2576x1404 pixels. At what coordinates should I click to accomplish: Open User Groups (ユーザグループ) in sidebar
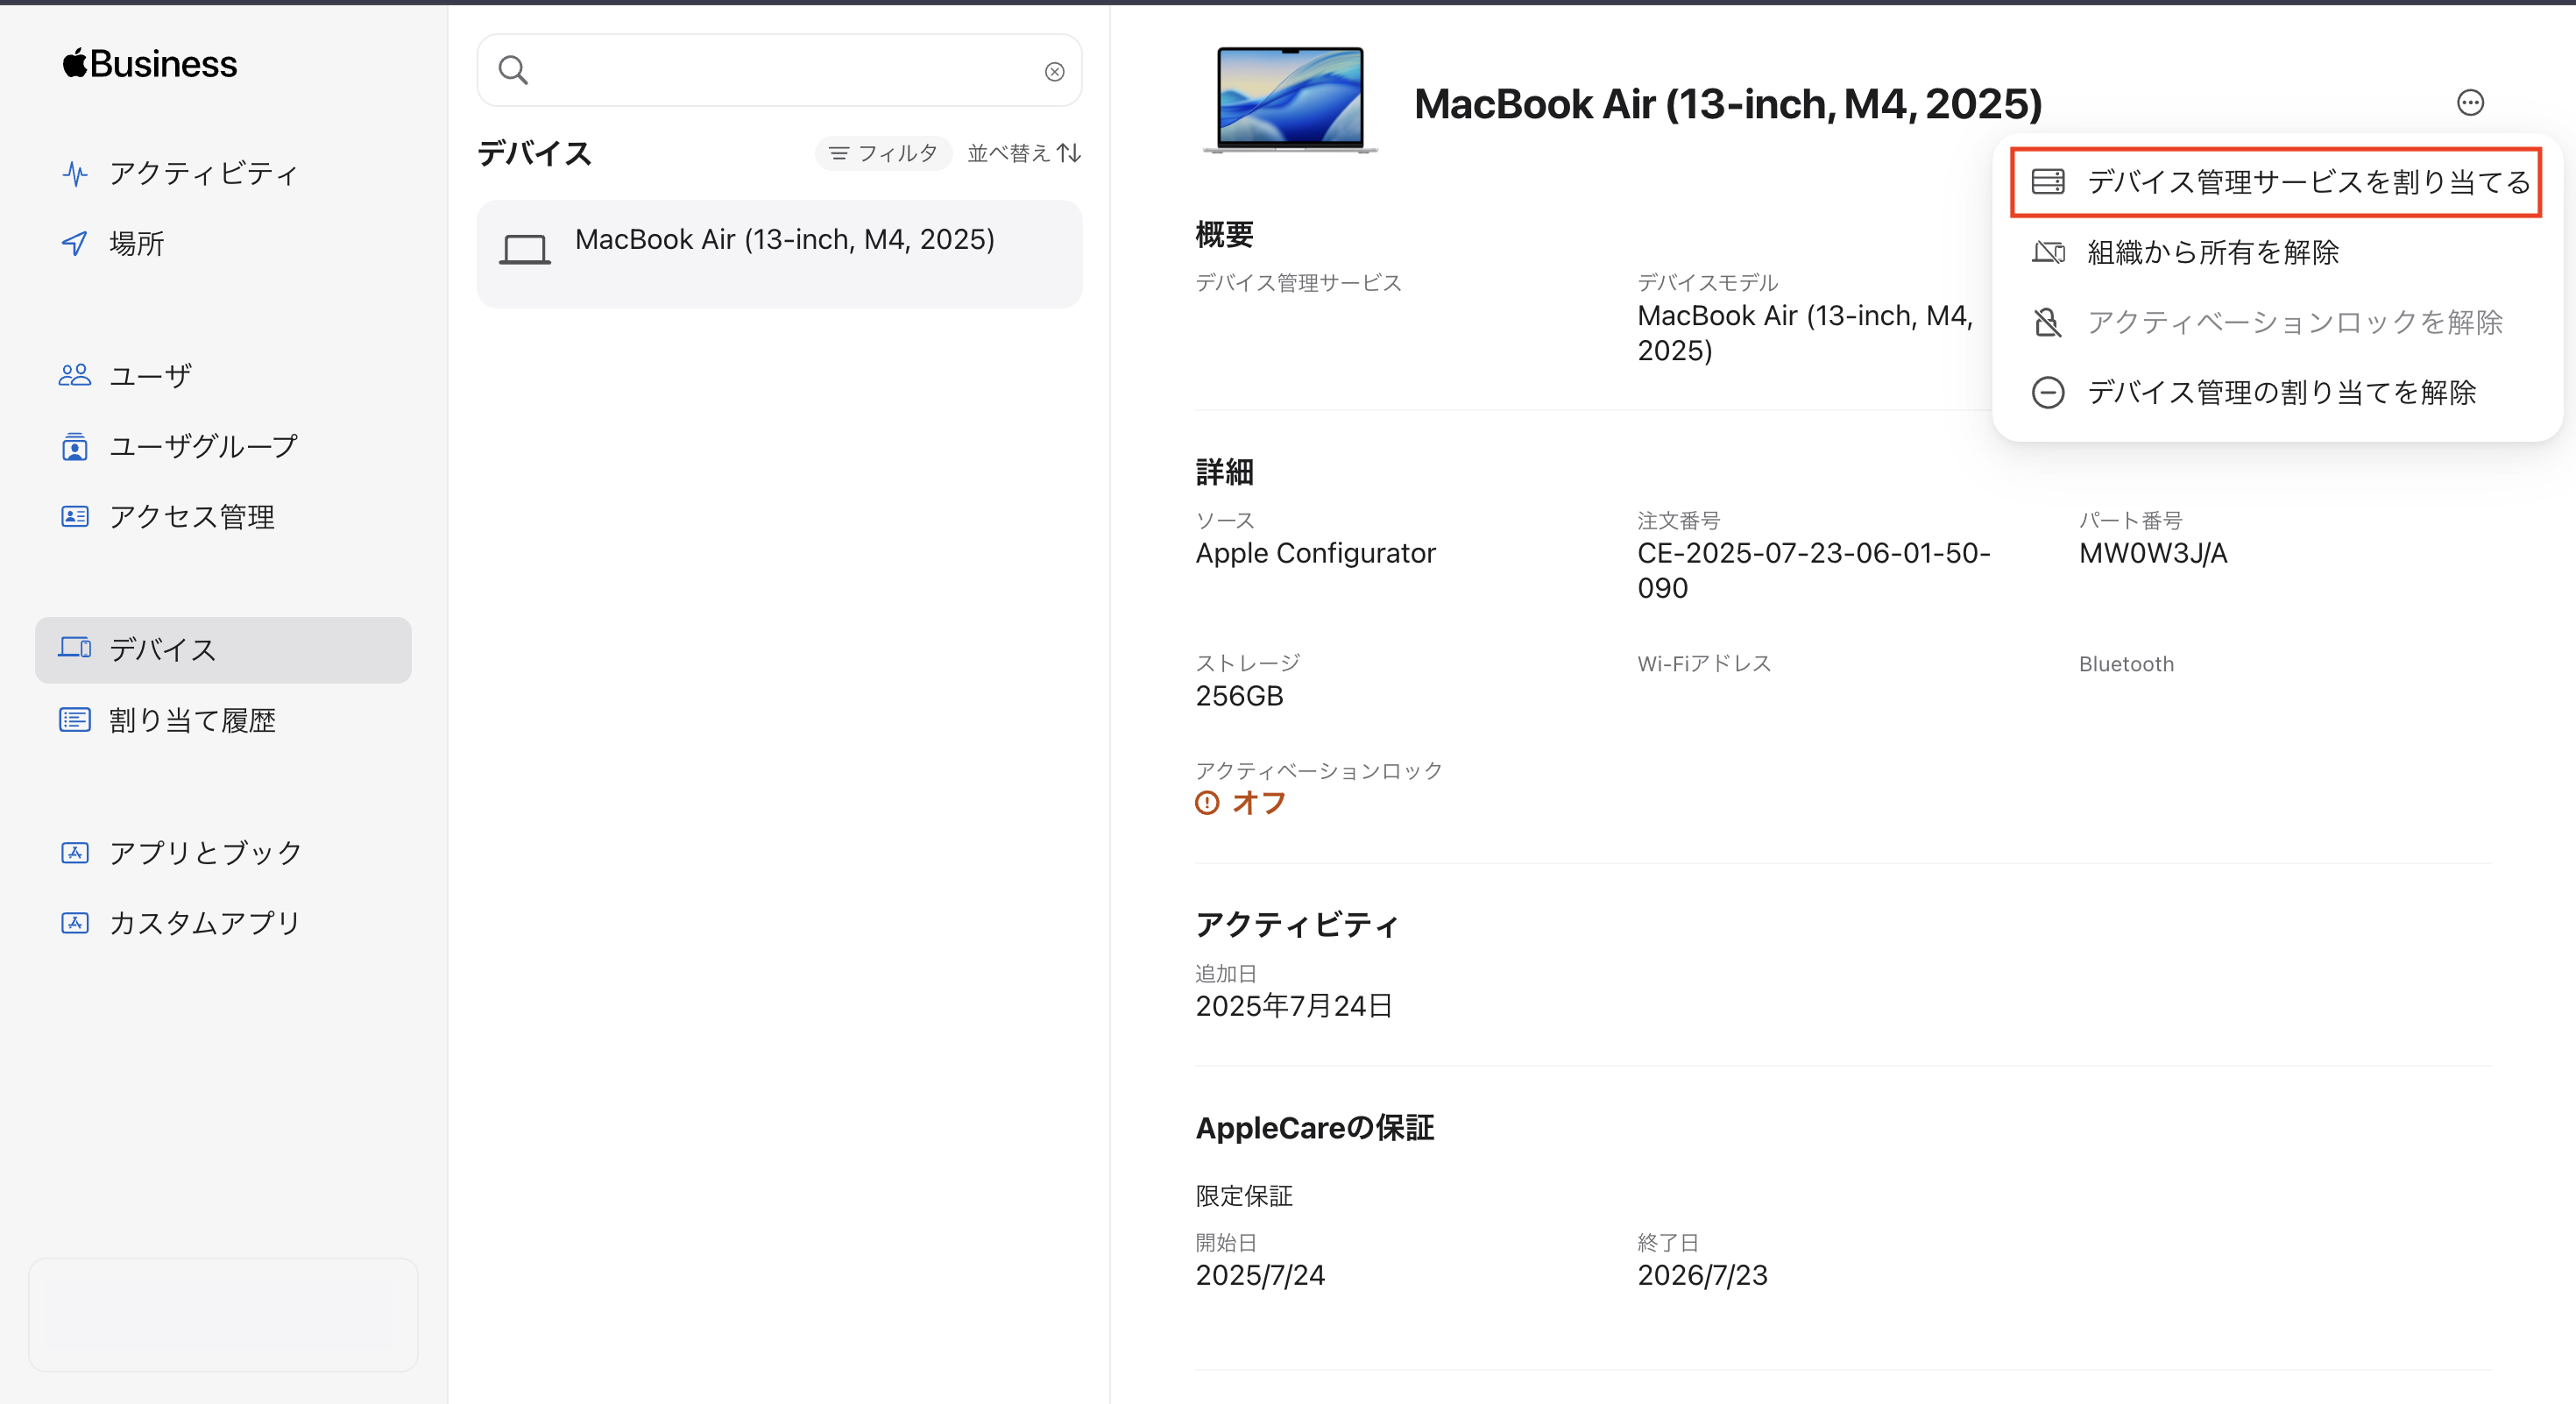click(203, 446)
